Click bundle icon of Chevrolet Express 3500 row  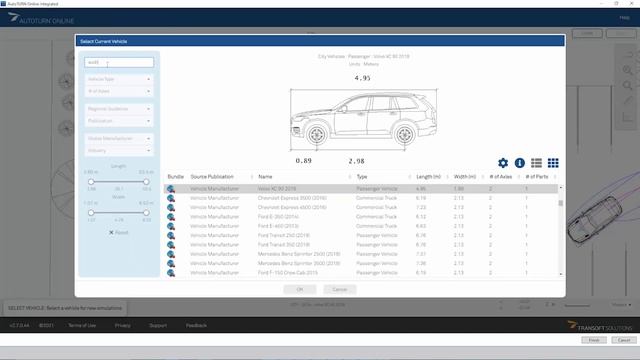coord(171,198)
